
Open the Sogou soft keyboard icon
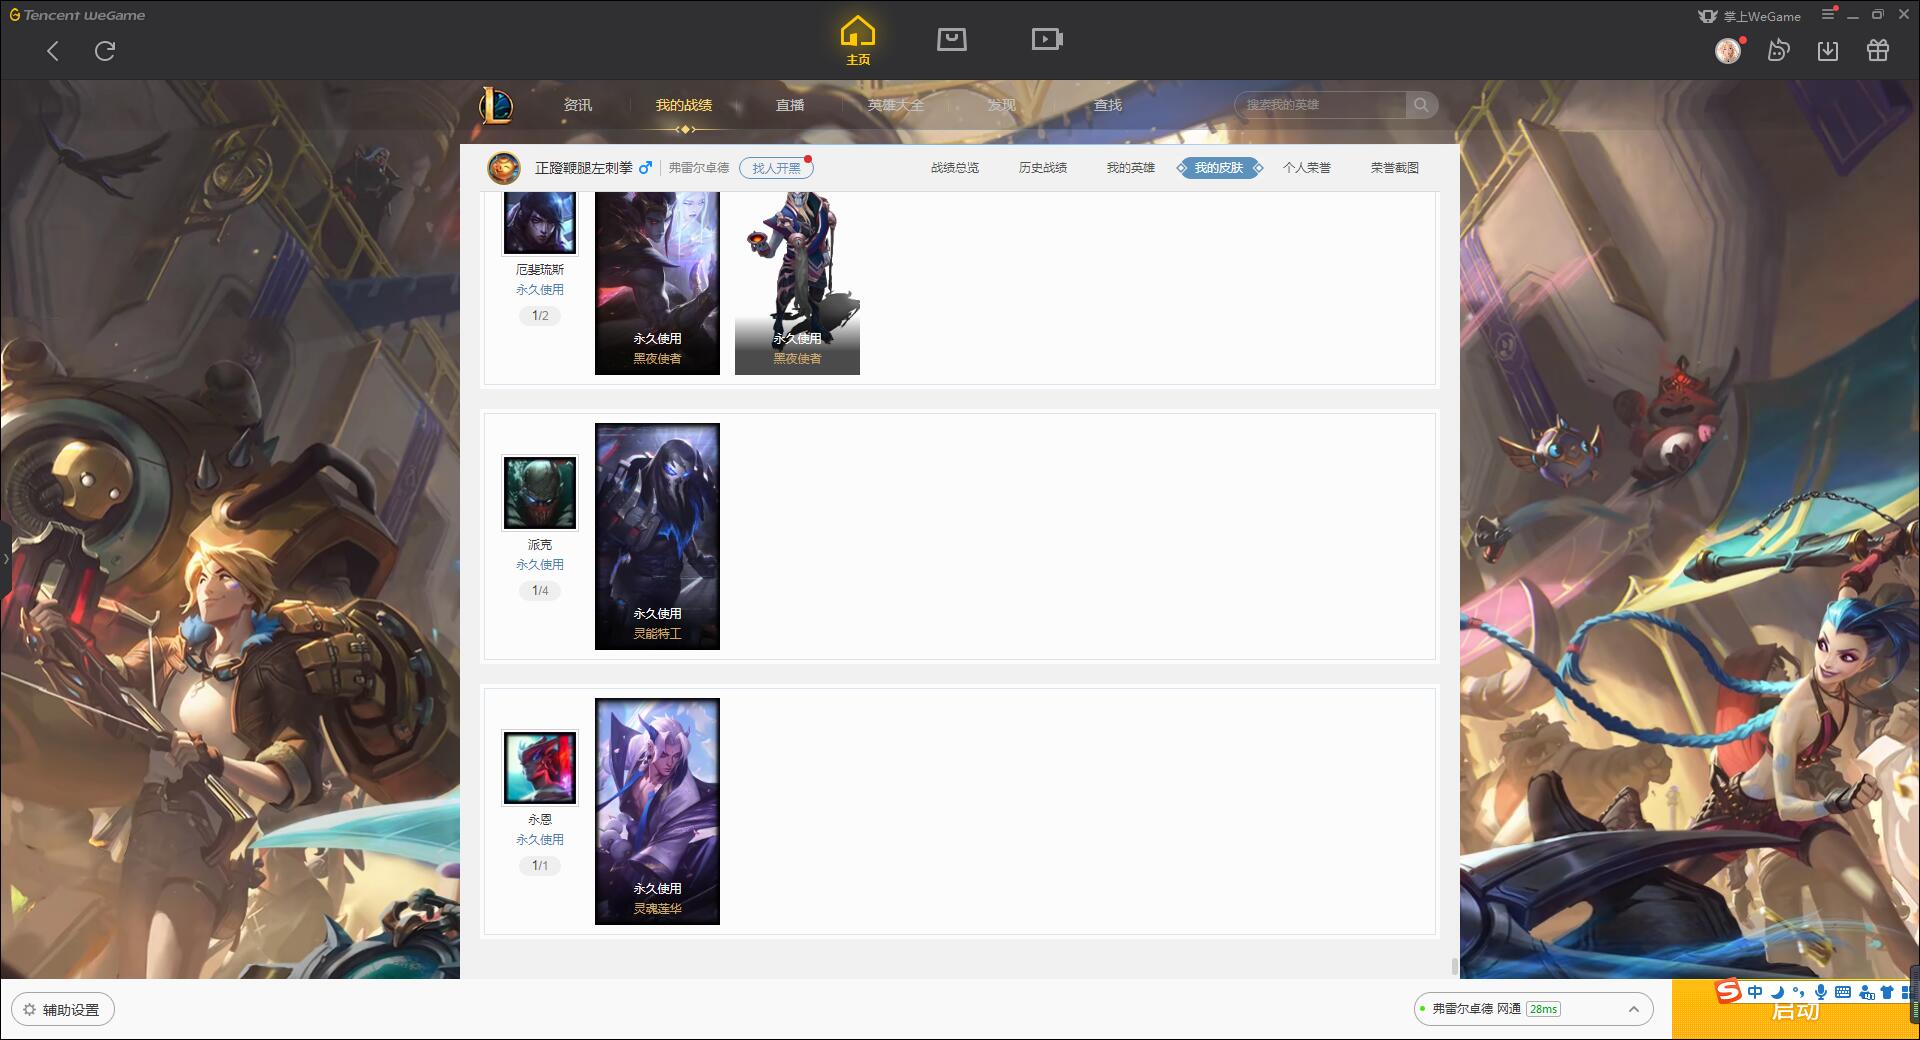tap(1843, 992)
